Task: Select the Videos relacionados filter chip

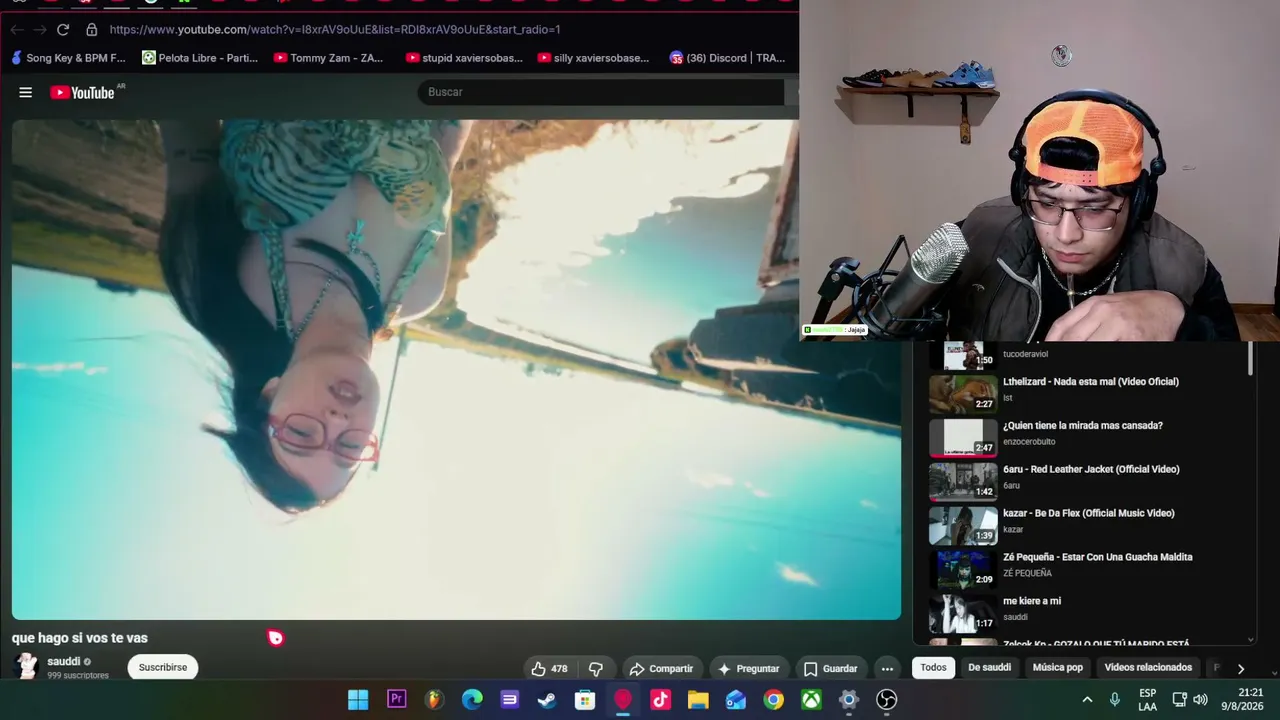Action: (1148, 667)
